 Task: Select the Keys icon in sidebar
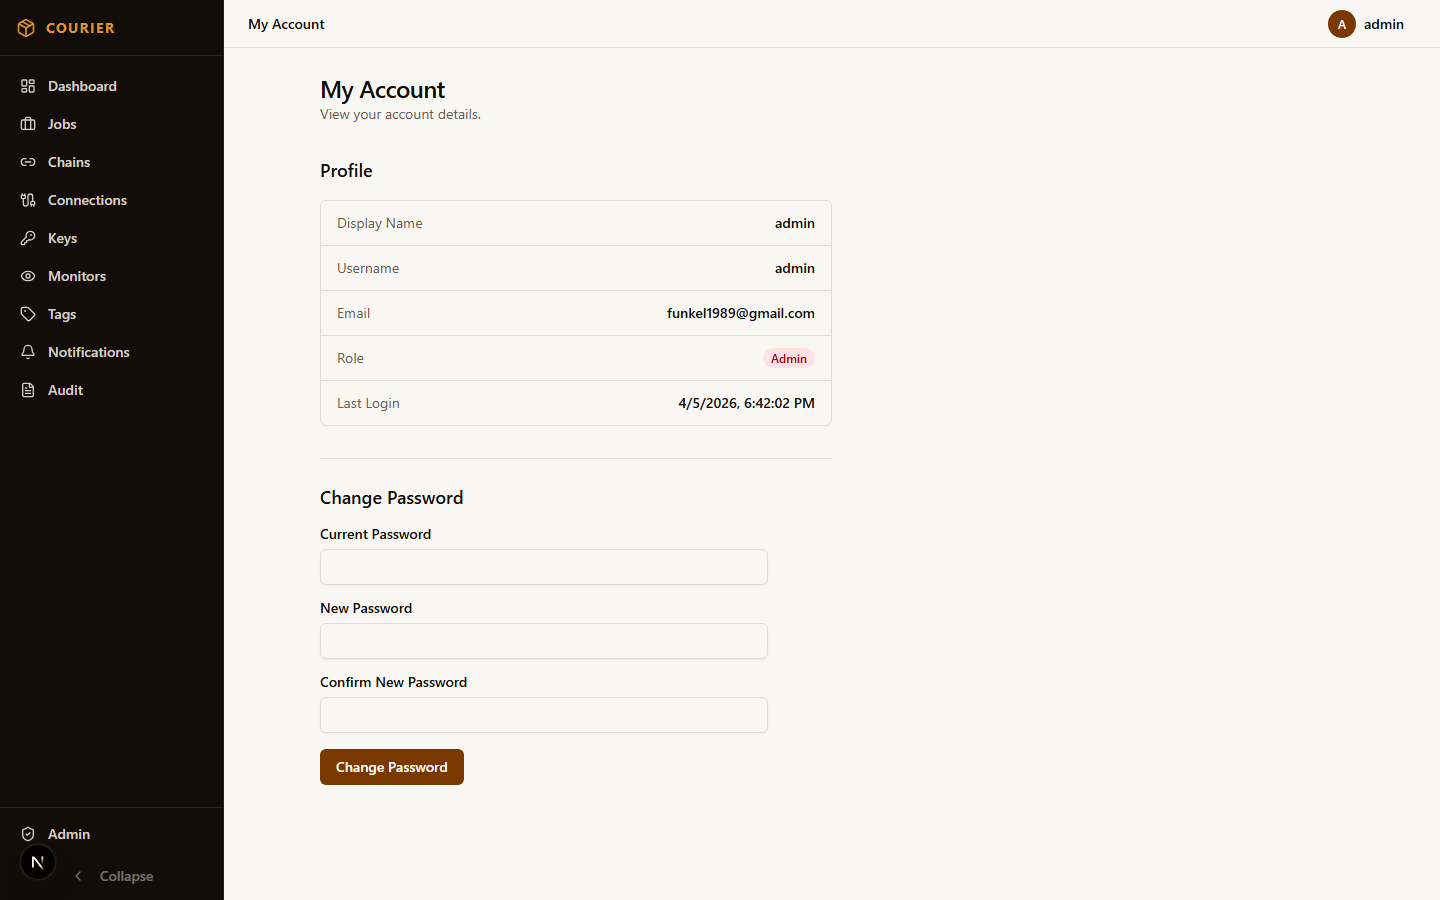pyautogui.click(x=28, y=238)
